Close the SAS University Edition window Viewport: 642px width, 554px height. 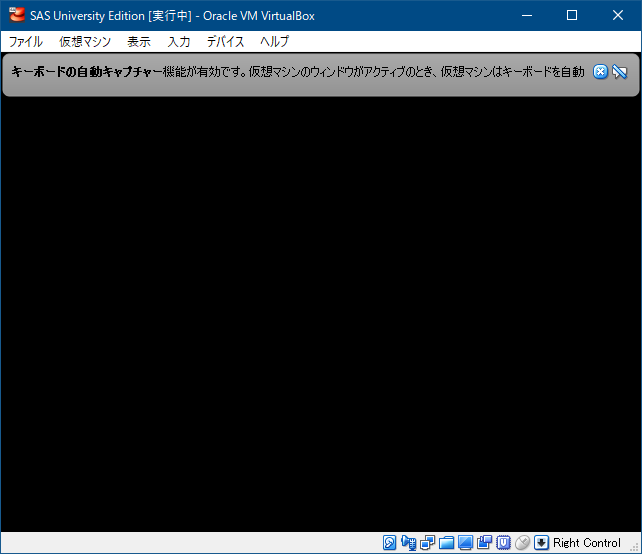(x=618, y=16)
